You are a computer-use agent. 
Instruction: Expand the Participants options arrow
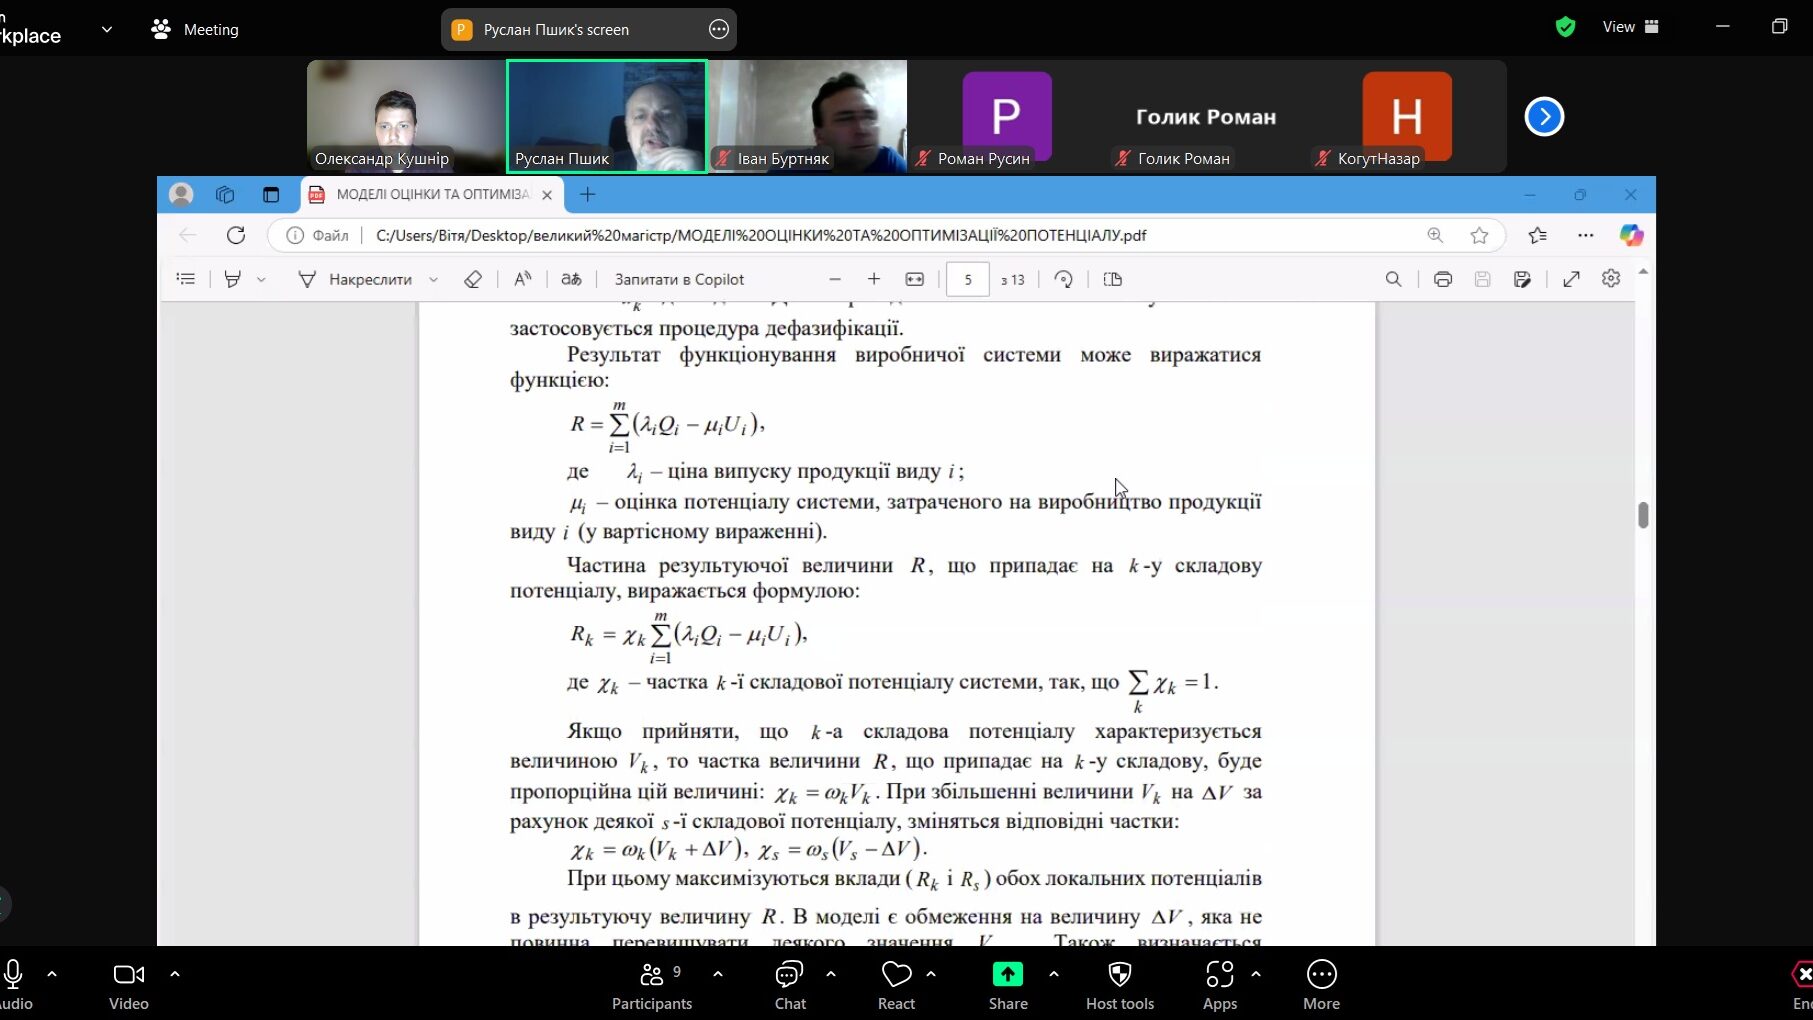tap(718, 973)
